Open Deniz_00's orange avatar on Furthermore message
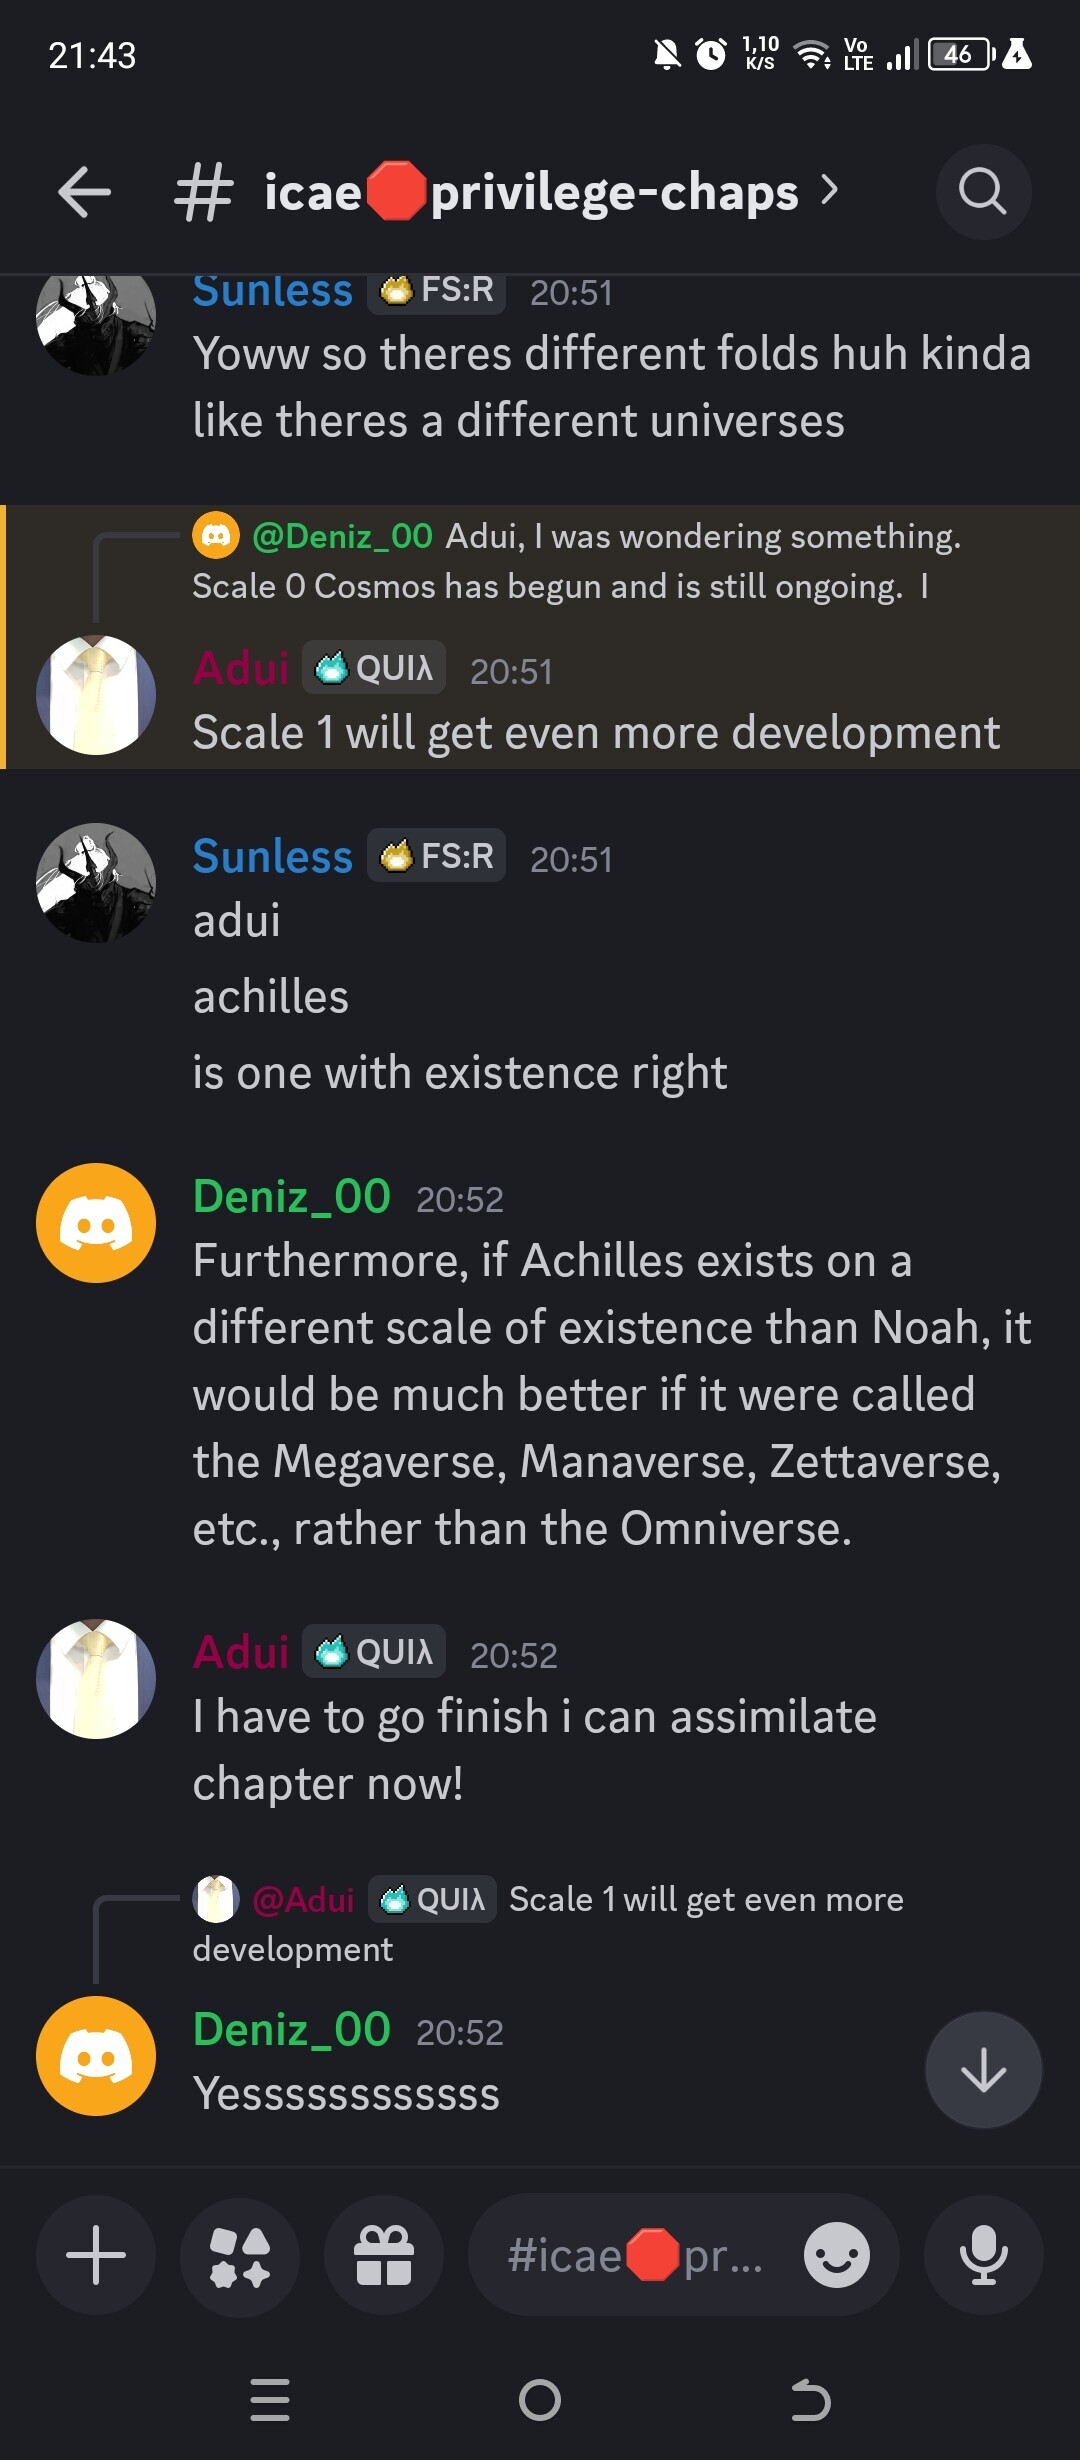1080x2460 pixels. [x=96, y=1223]
